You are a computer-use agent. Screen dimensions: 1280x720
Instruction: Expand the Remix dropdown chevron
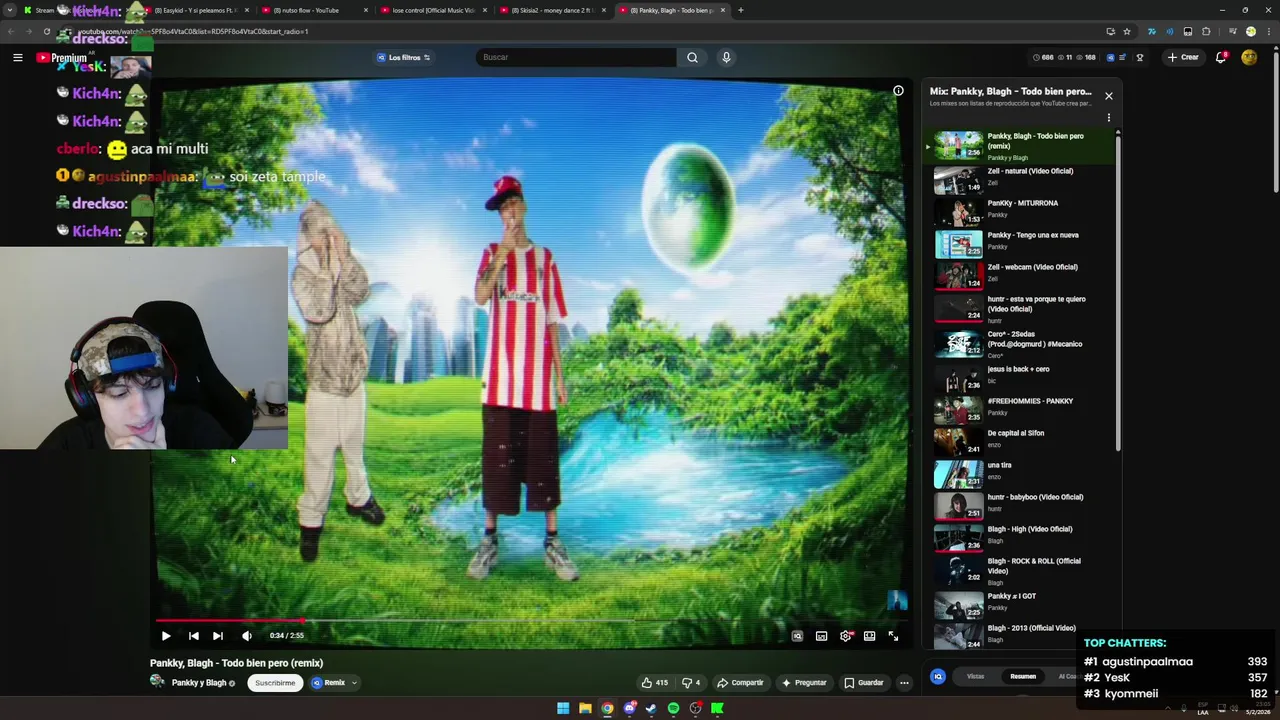[x=354, y=683]
